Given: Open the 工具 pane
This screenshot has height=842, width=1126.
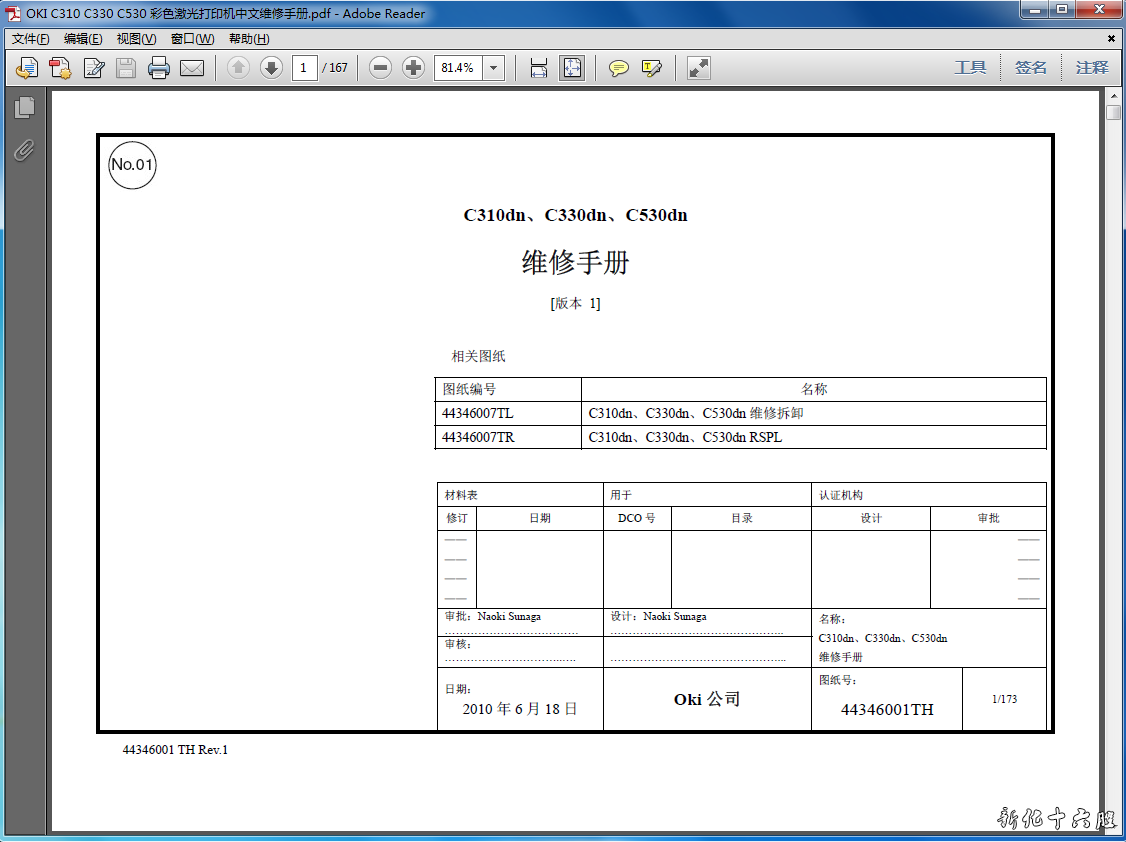Looking at the screenshot, I should point(969,68).
